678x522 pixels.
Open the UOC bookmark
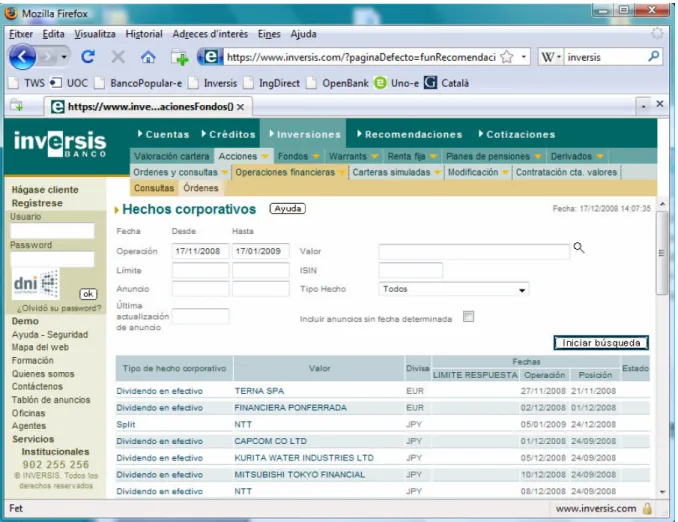pyautogui.click(x=69, y=83)
